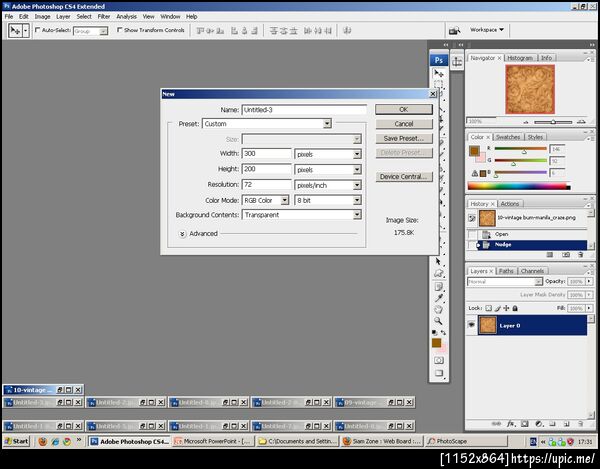Select the Zoom magnifier tool
Viewport: 600px width, 469px height.
pos(438,321)
